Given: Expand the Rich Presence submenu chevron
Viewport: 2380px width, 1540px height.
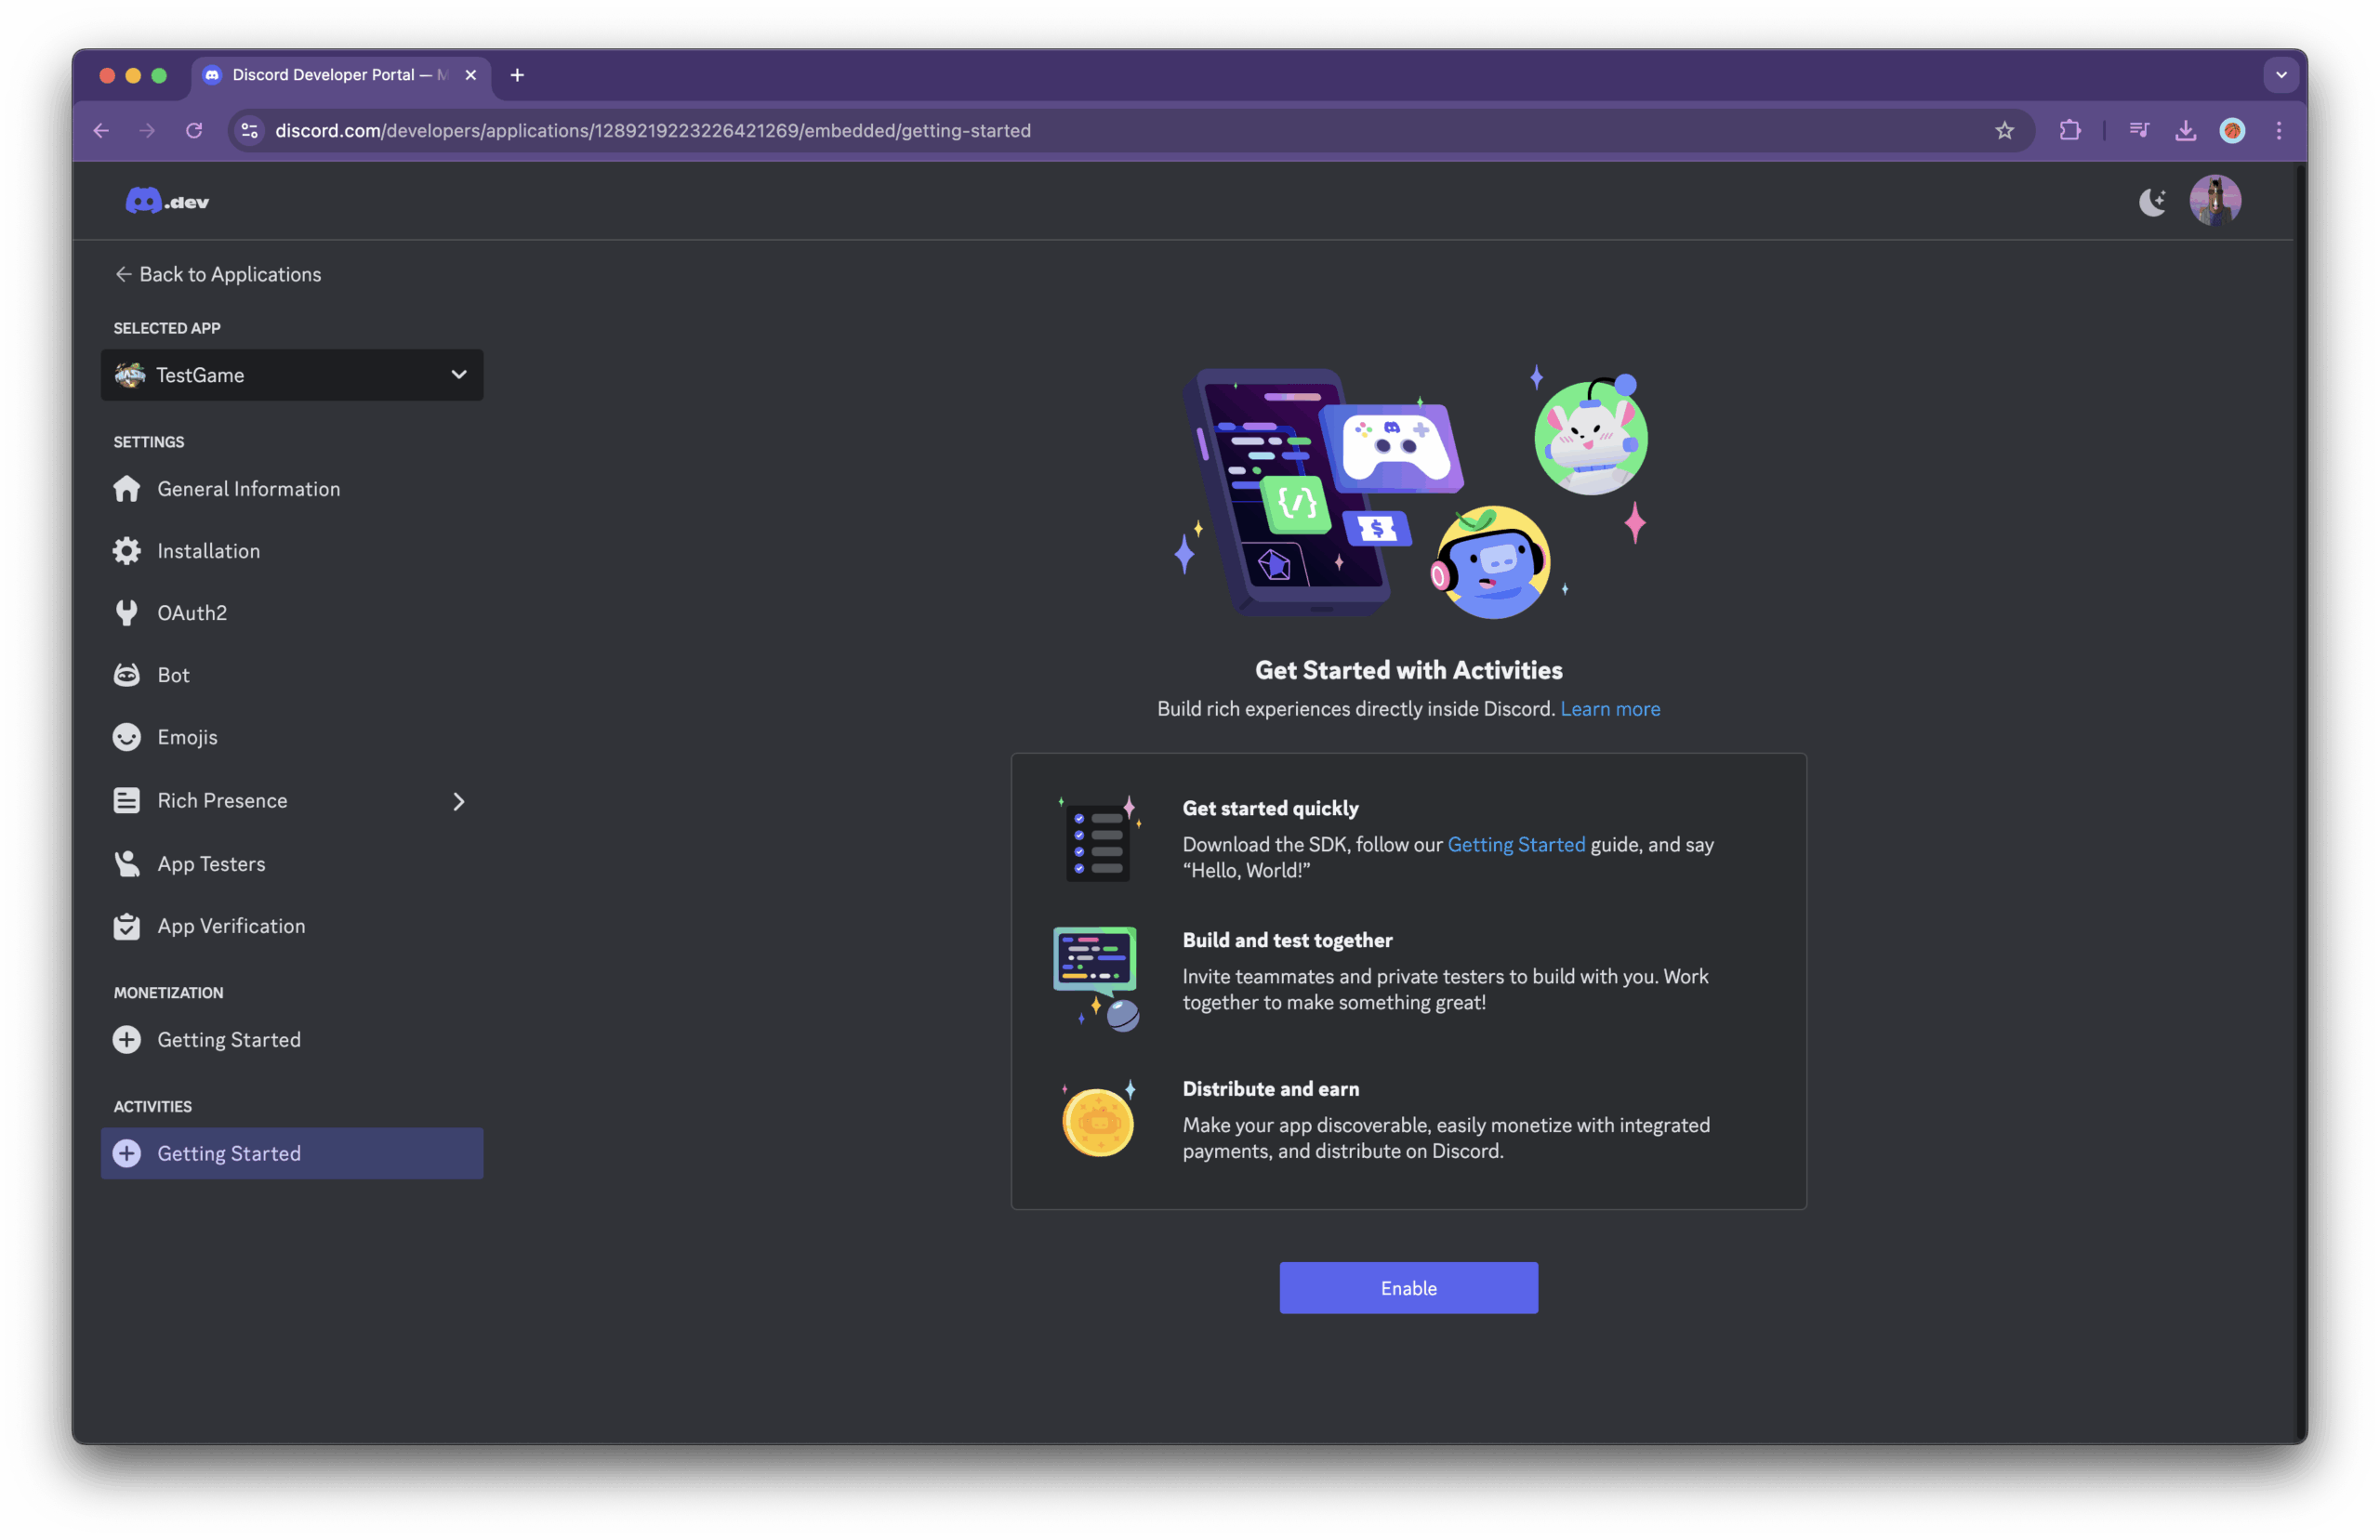Looking at the screenshot, I should (x=459, y=801).
